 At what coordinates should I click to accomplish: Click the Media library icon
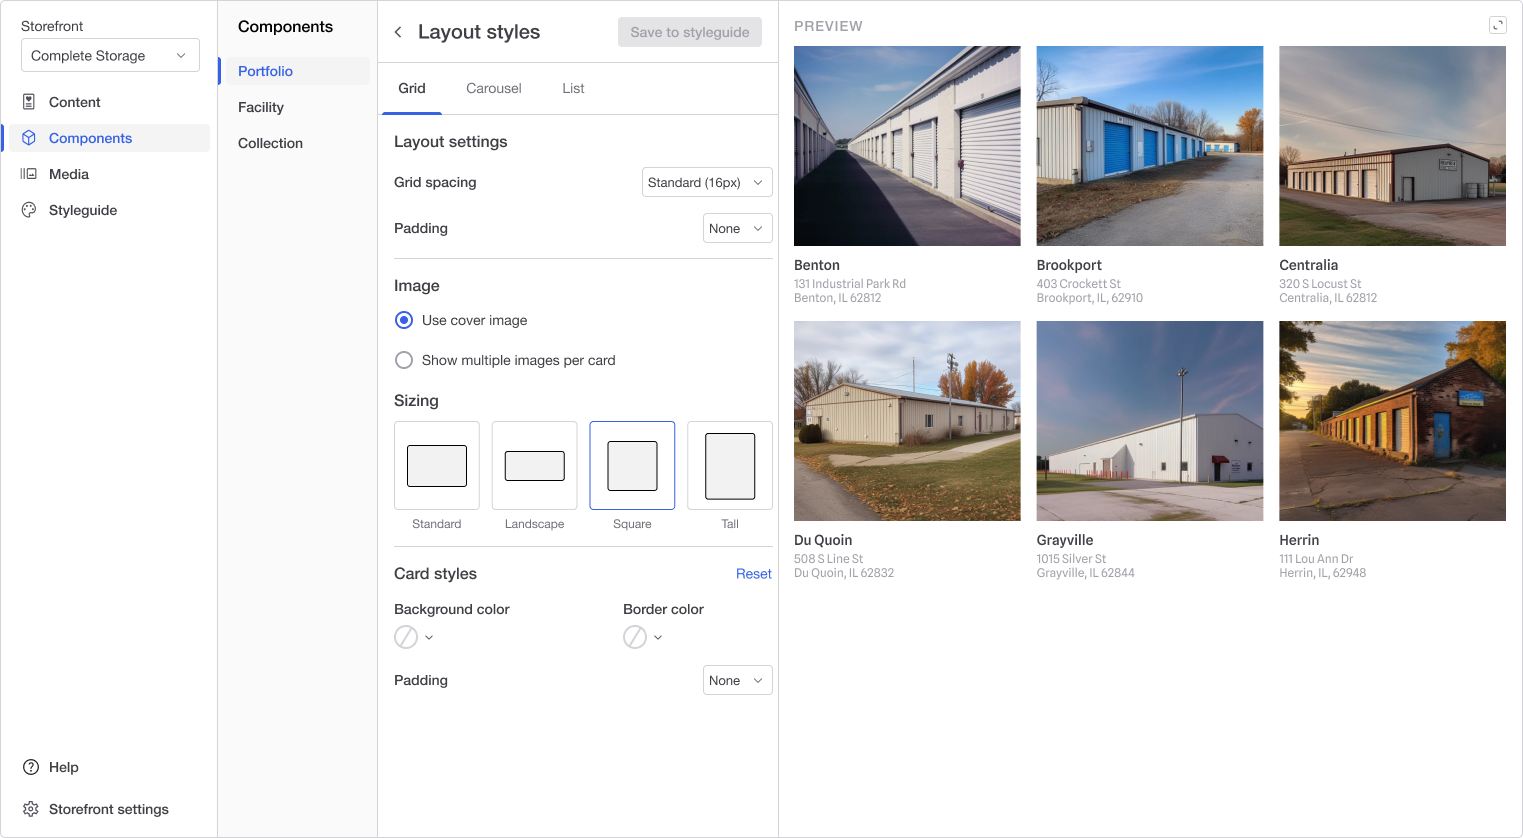point(29,174)
